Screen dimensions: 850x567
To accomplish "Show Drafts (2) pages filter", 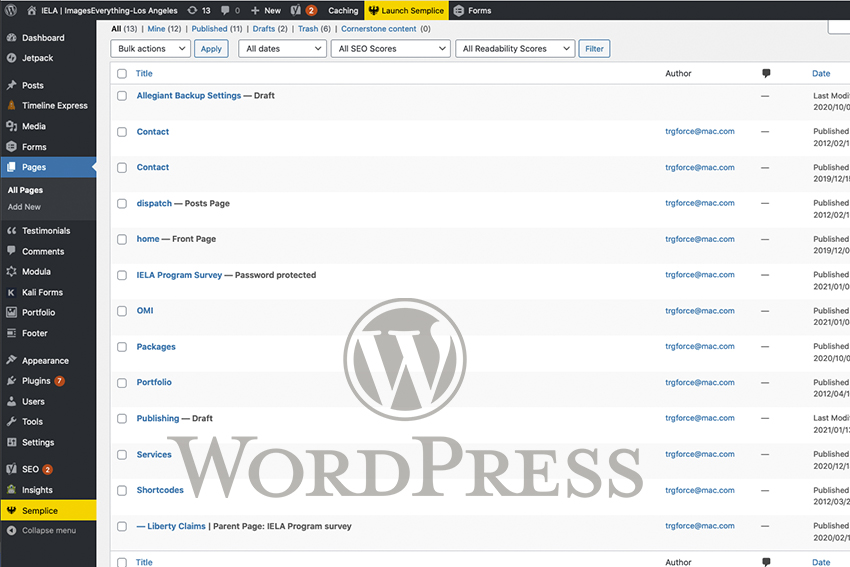I will (x=270, y=29).
